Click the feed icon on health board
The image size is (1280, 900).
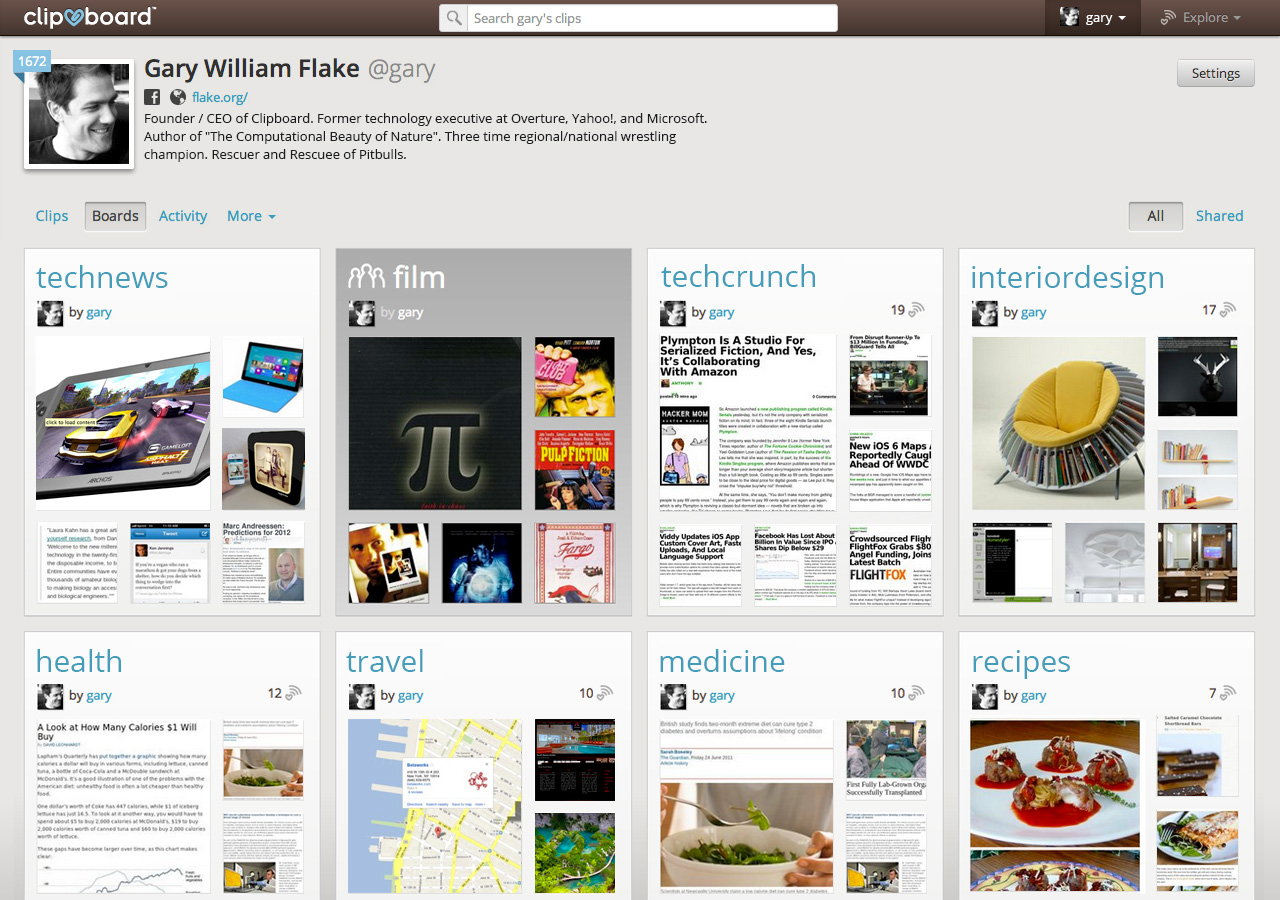pyautogui.click(x=294, y=693)
